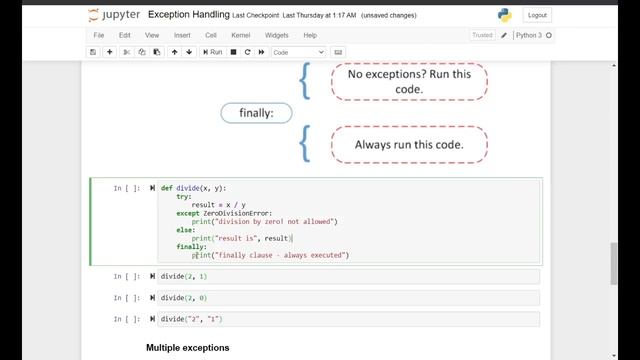Click the Logout button
The image size is (640, 360).
click(537, 15)
